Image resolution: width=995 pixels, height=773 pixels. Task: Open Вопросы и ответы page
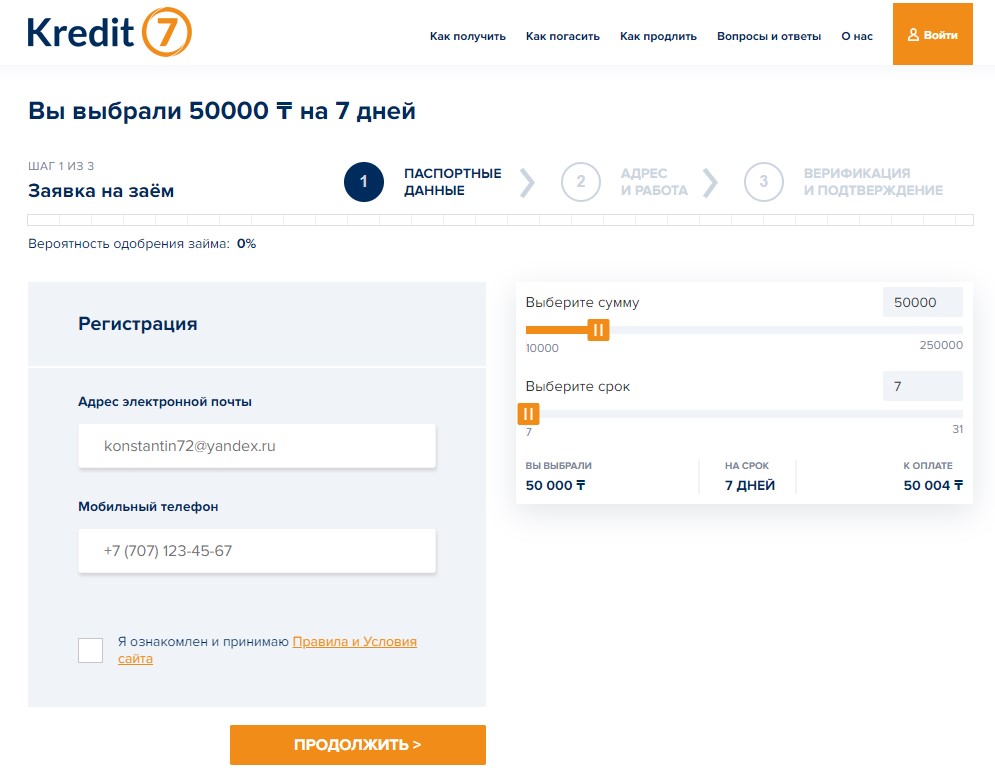coord(768,36)
